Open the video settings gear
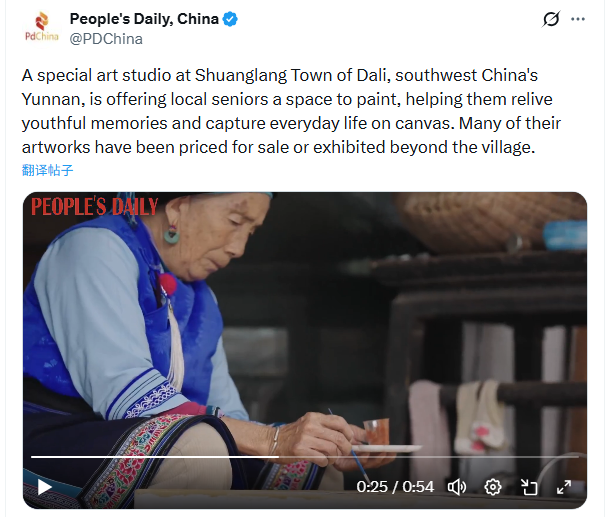The image size is (607, 517). pyautogui.click(x=493, y=487)
